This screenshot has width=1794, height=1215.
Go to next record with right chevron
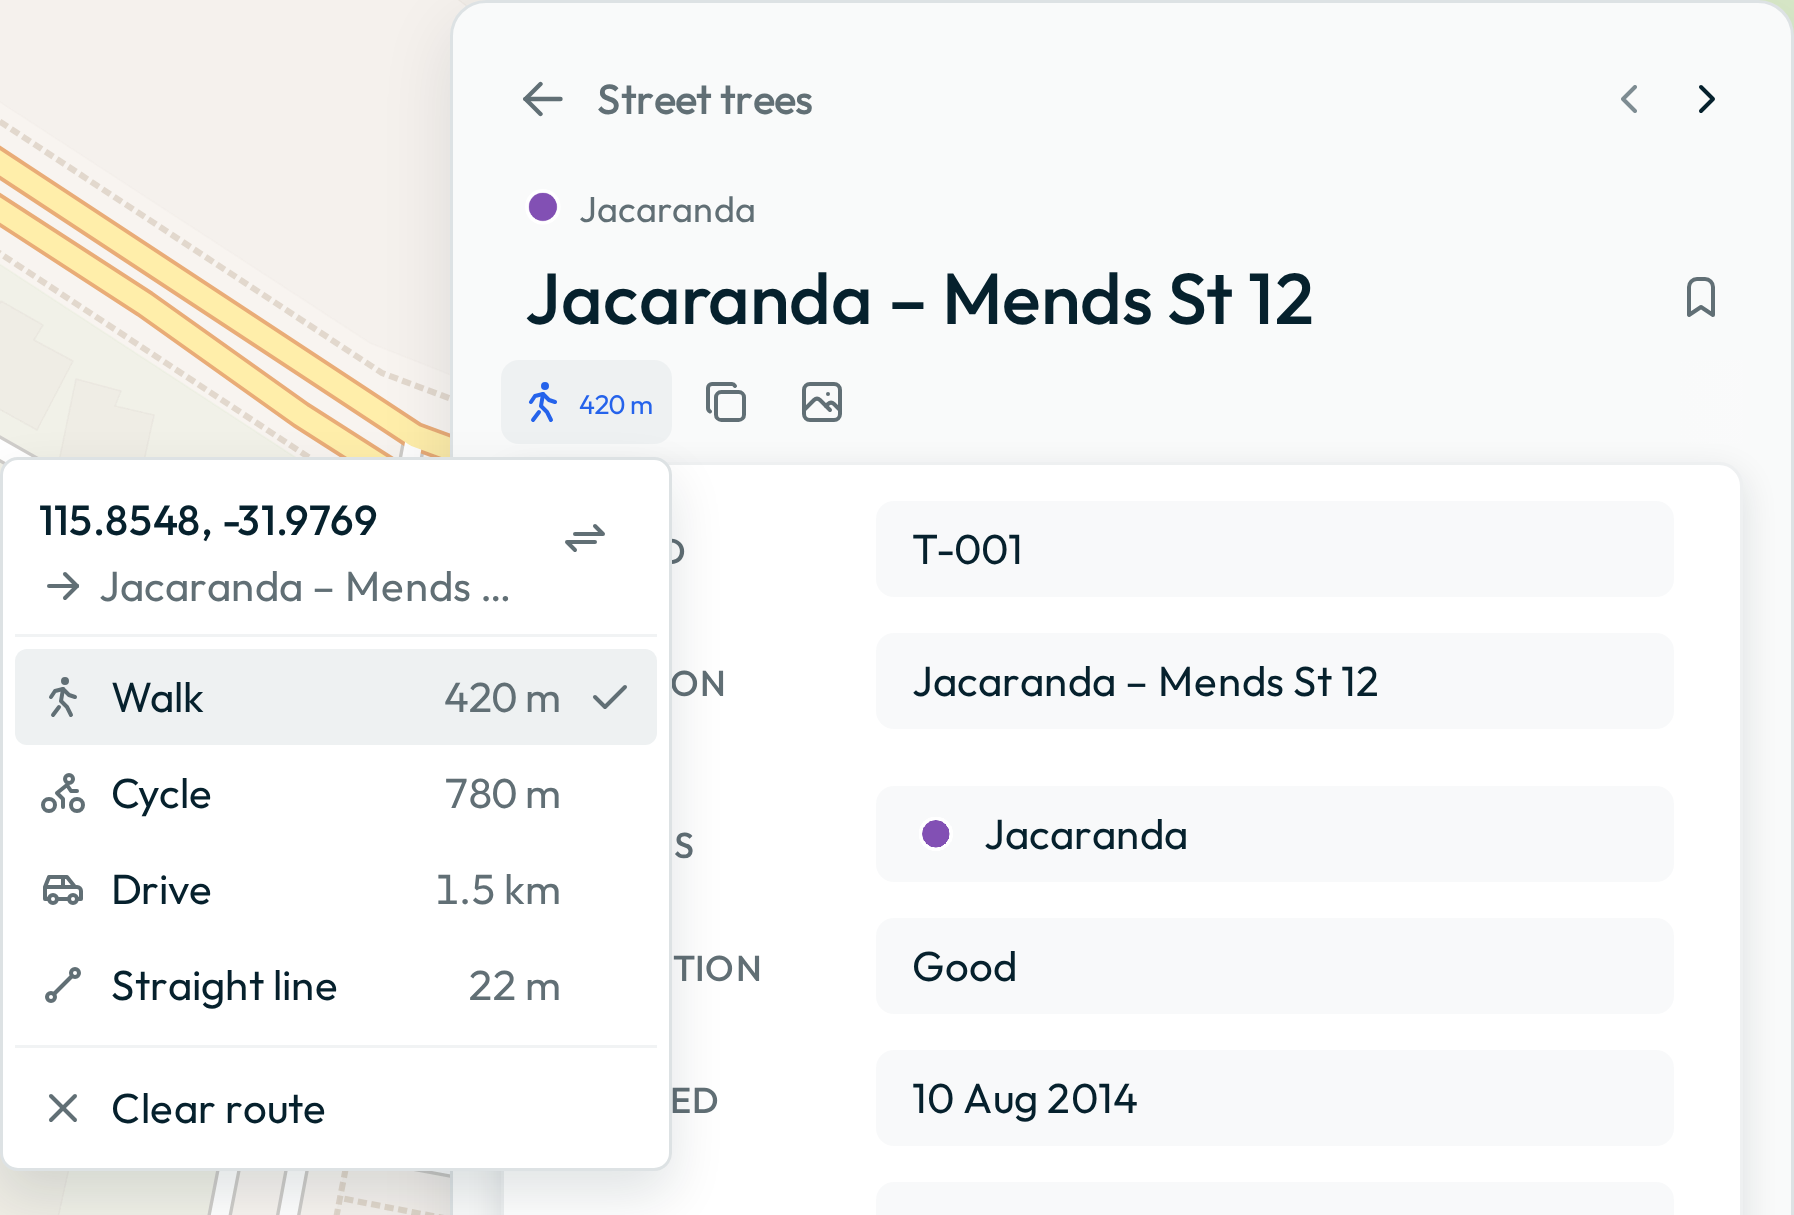click(1707, 99)
